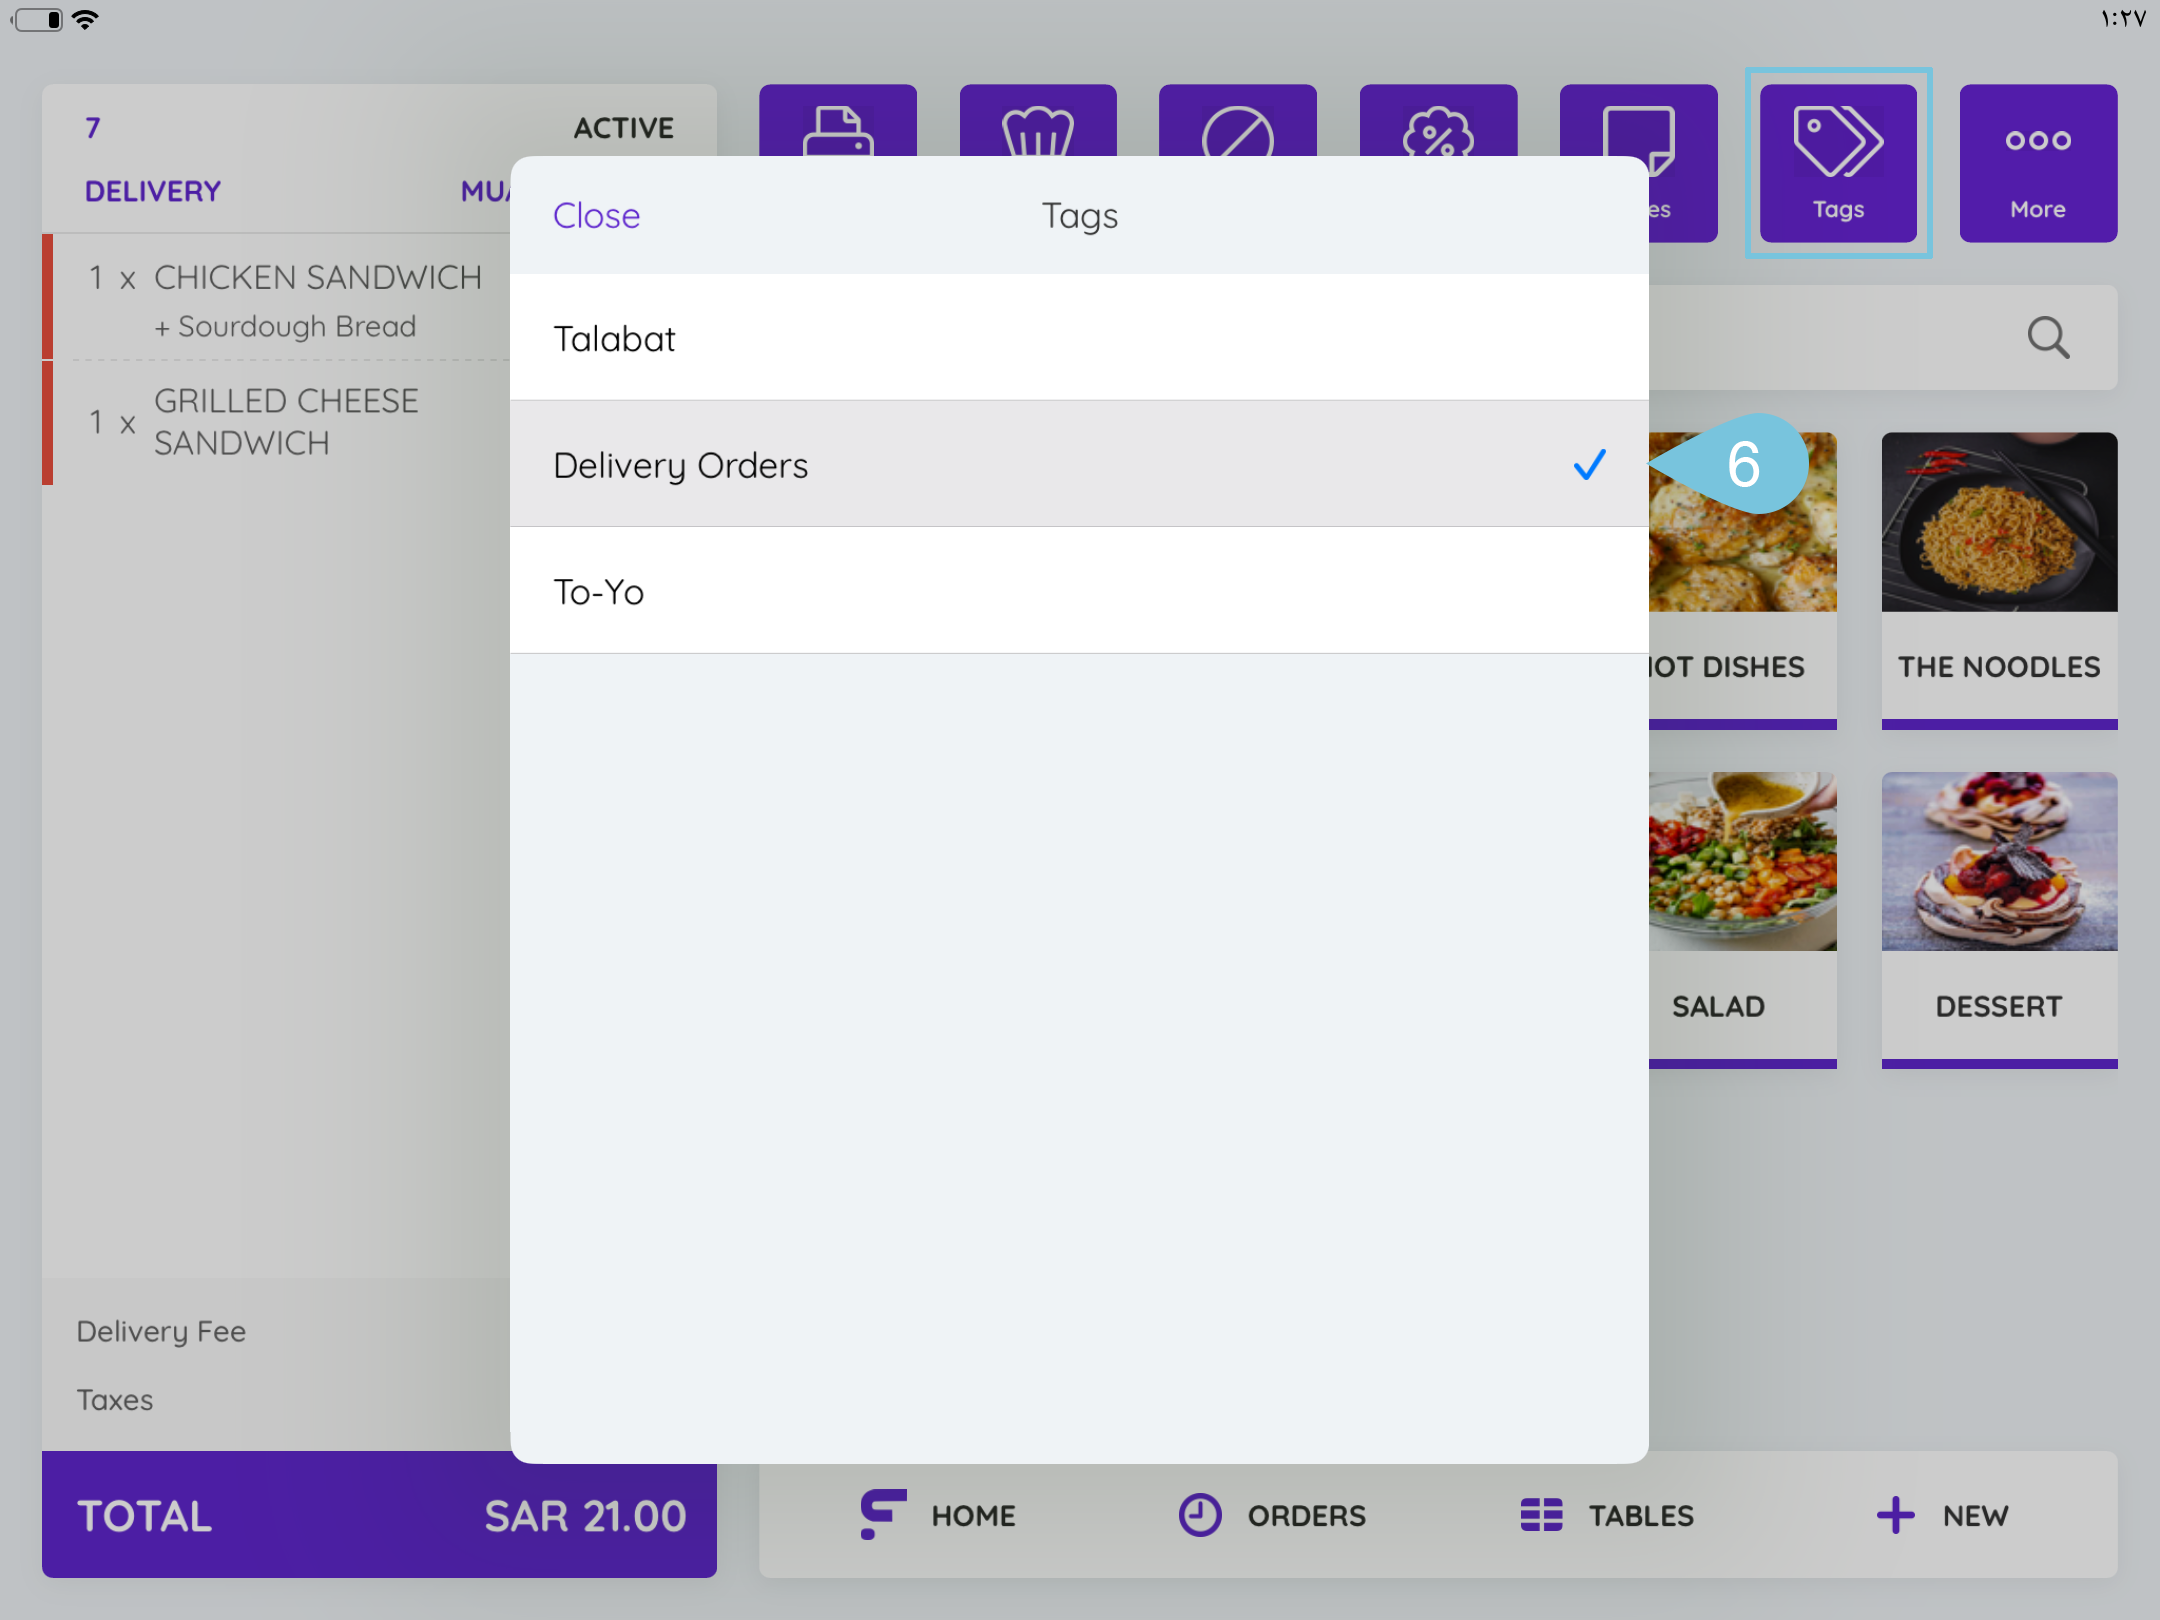2160x1620 pixels.
Task: Open the Orders tab
Action: tap(1272, 1515)
